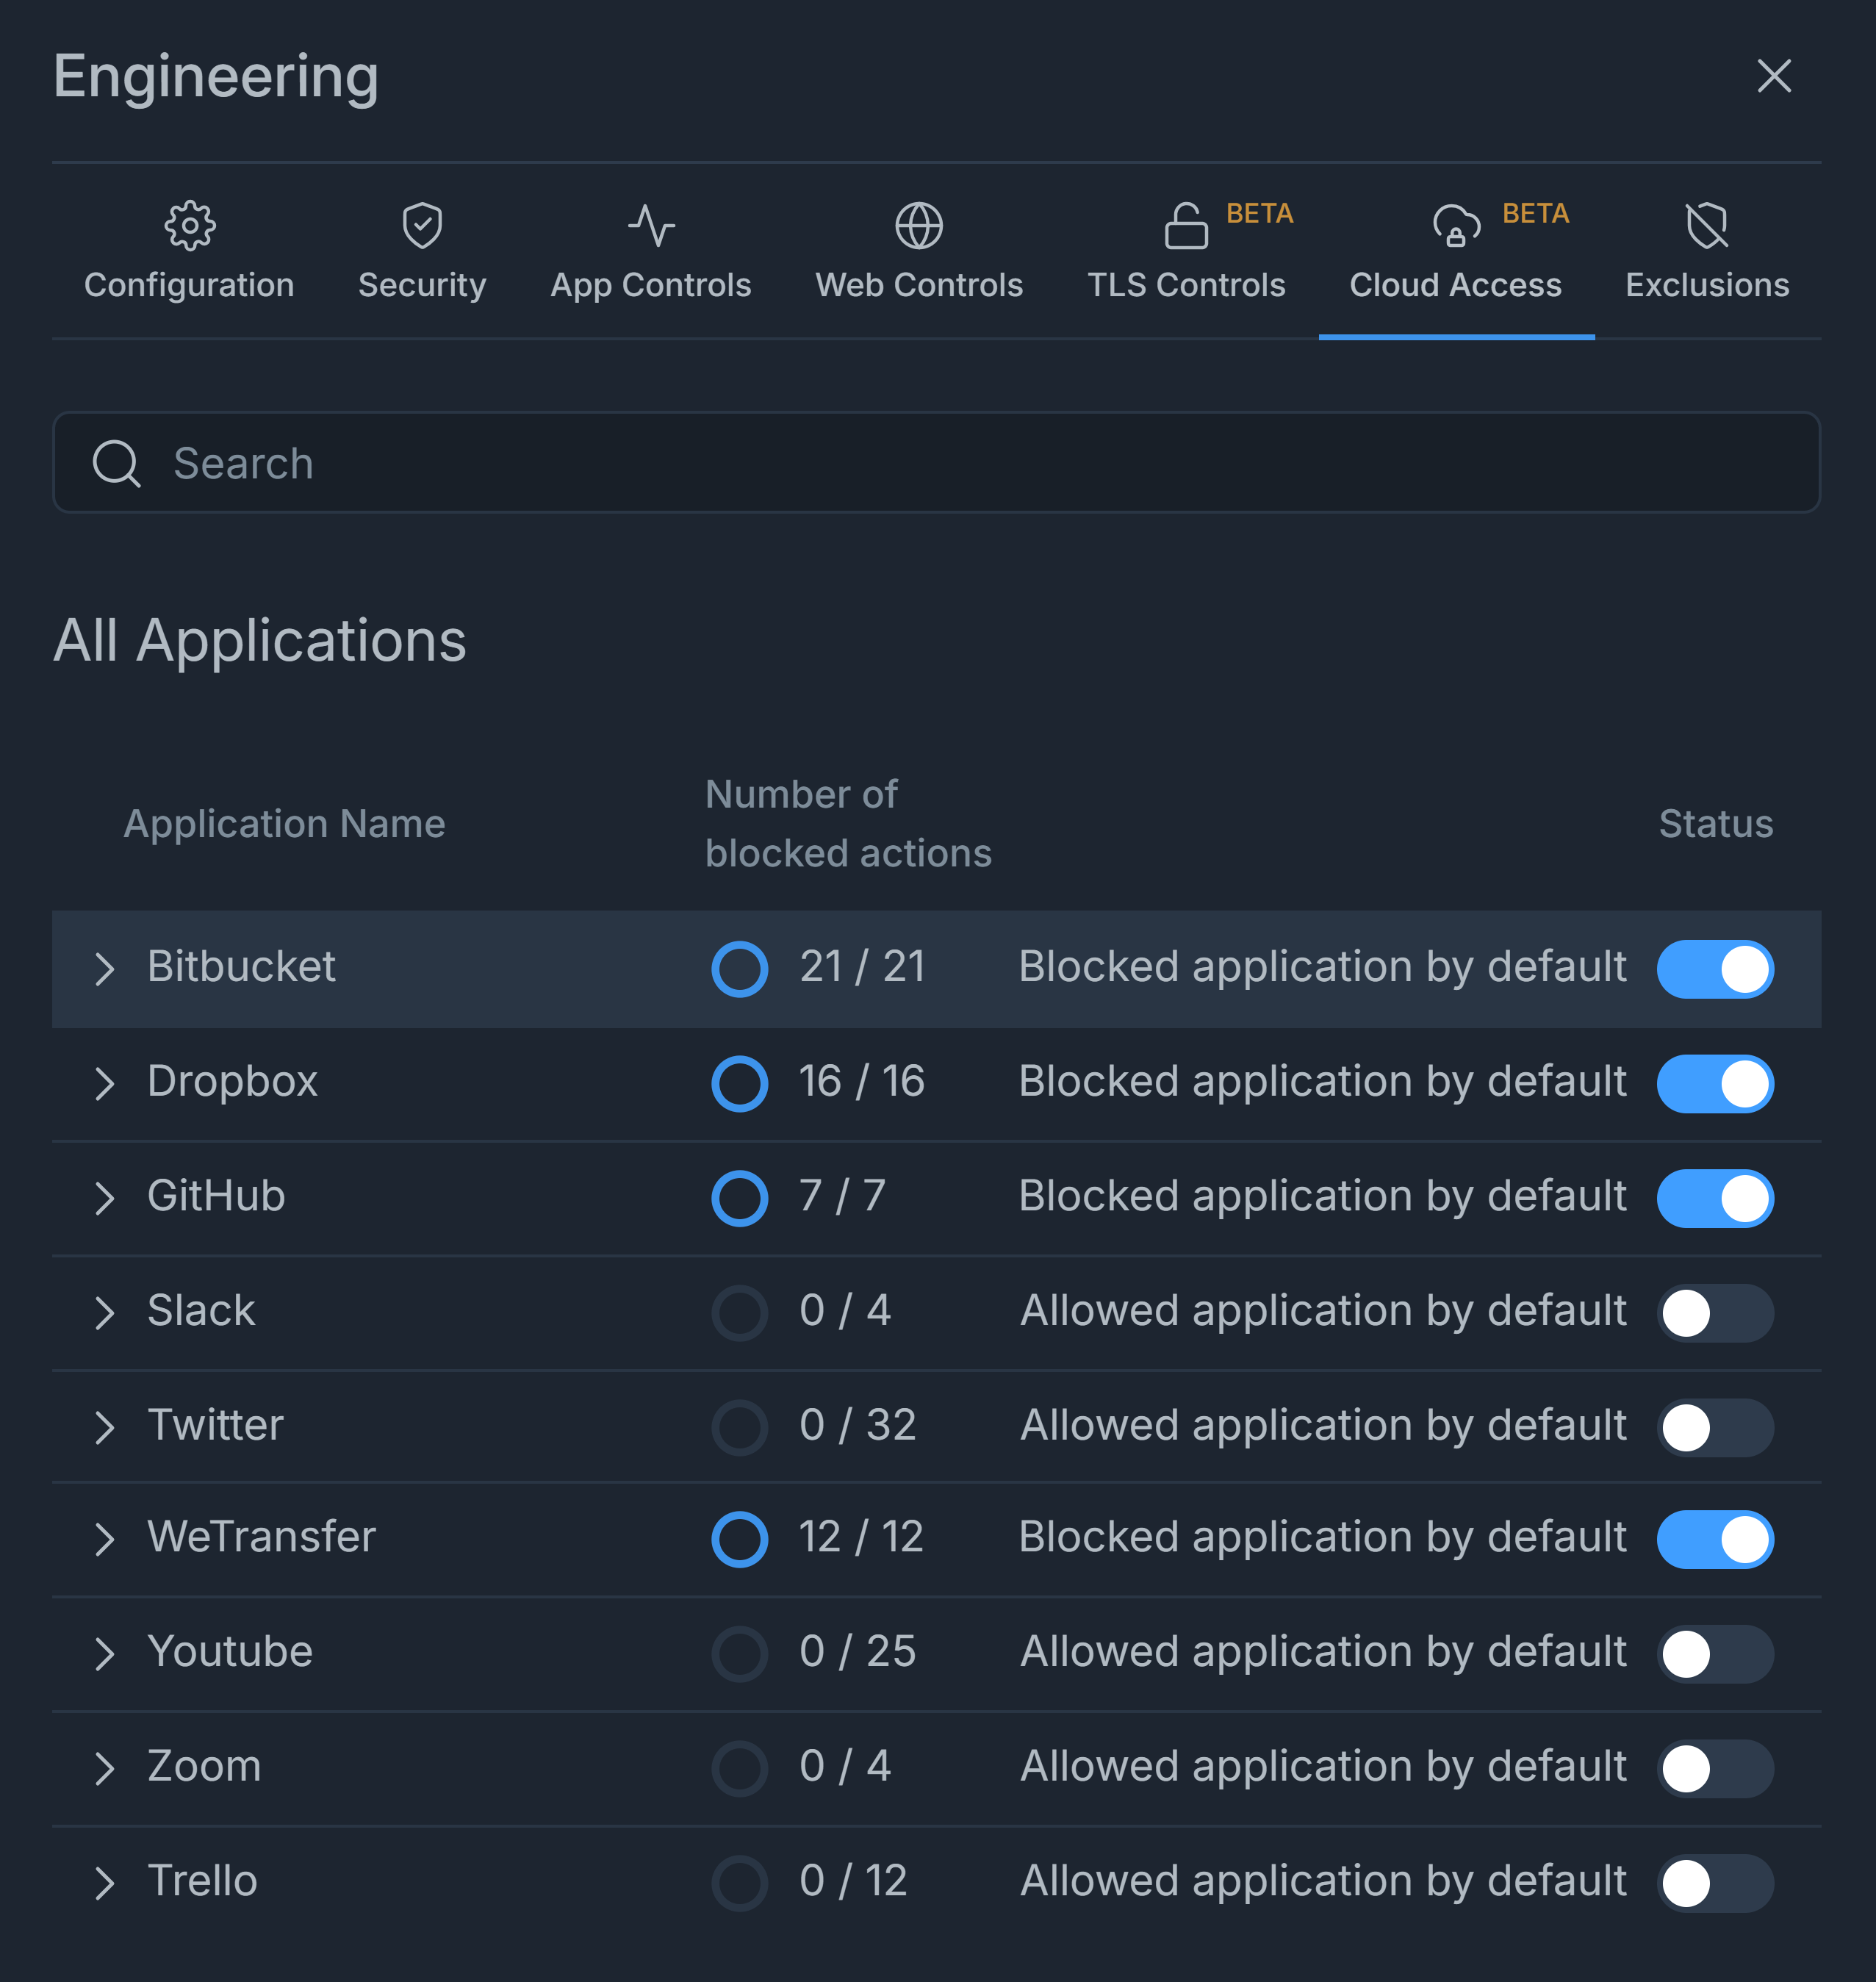The height and width of the screenshot is (1982, 1876).
Task: Click the Exclusions crossed-shield icon
Action: click(x=1706, y=226)
